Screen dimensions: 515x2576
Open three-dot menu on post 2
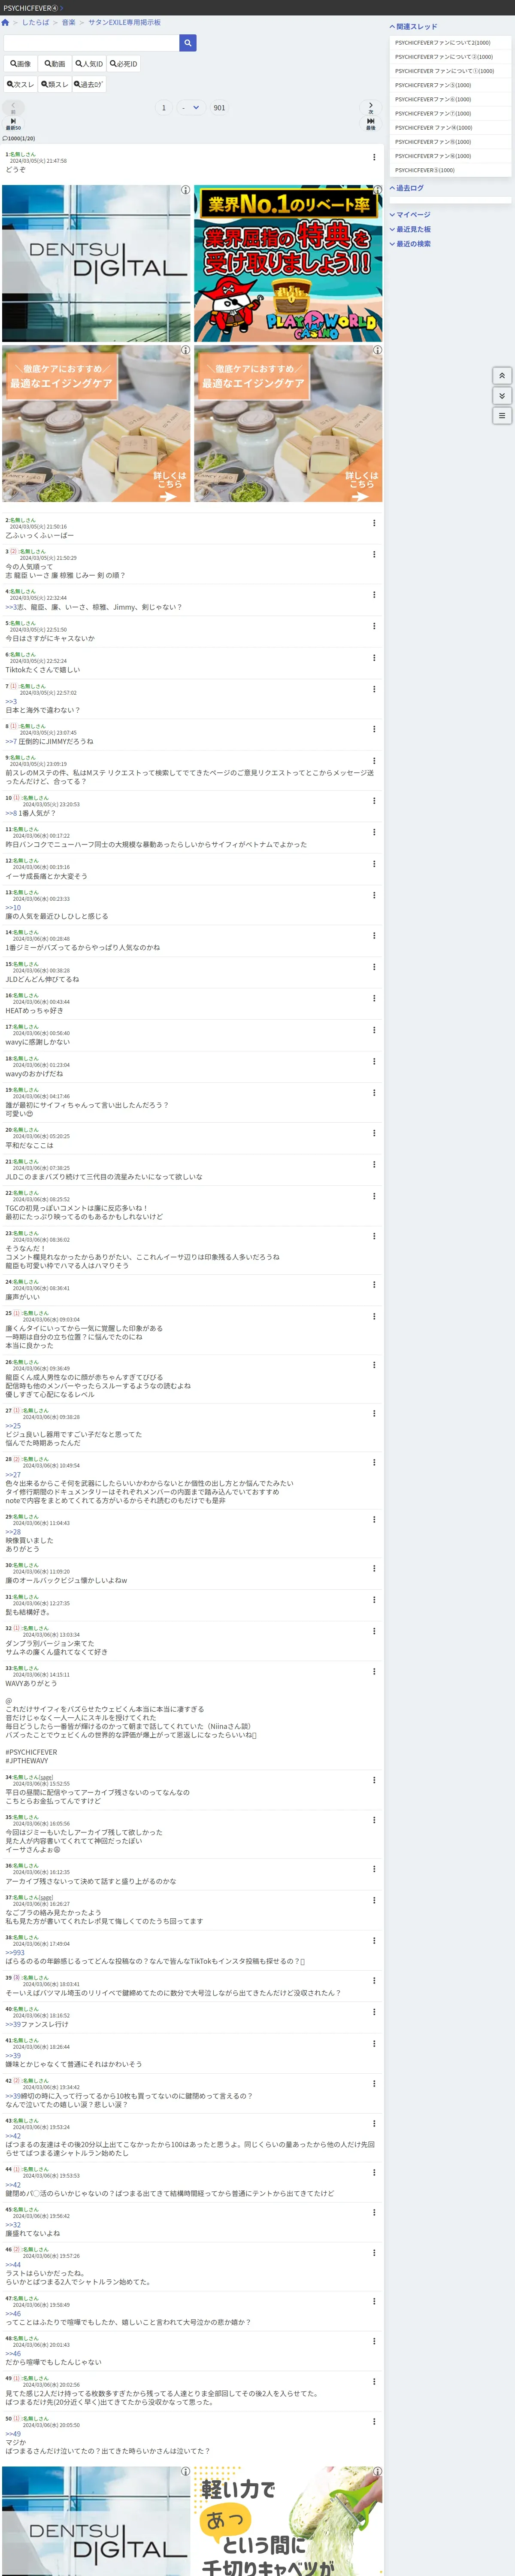point(374,523)
